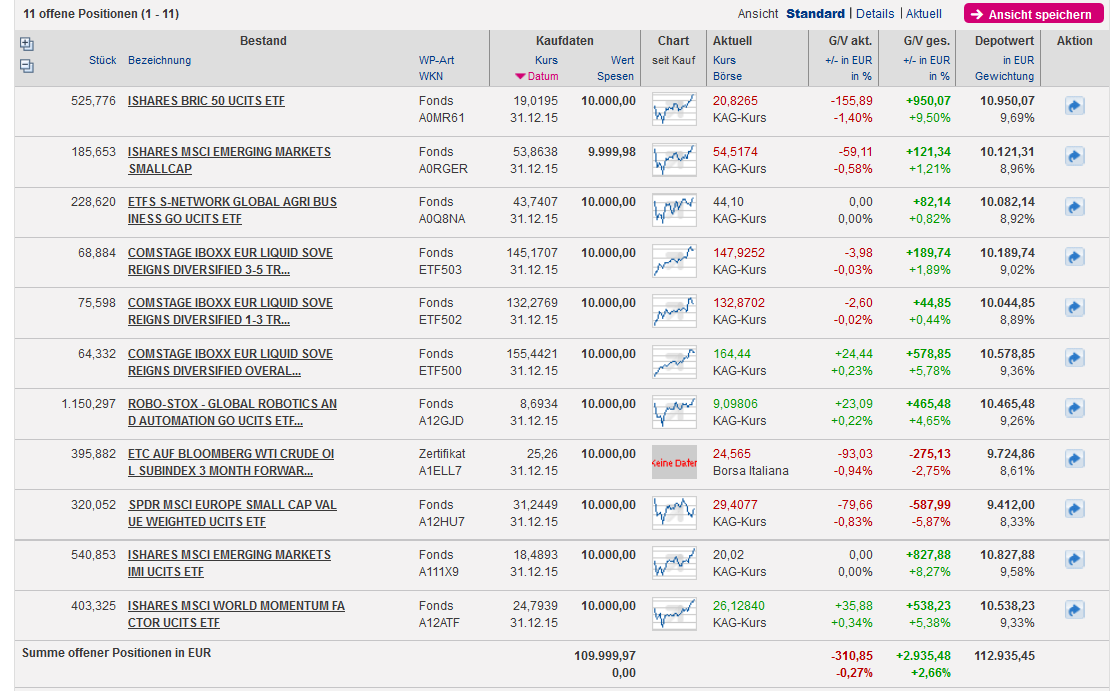
Task: Click action icon for ISHARES MSCI World Momentum
Action: (1075, 610)
